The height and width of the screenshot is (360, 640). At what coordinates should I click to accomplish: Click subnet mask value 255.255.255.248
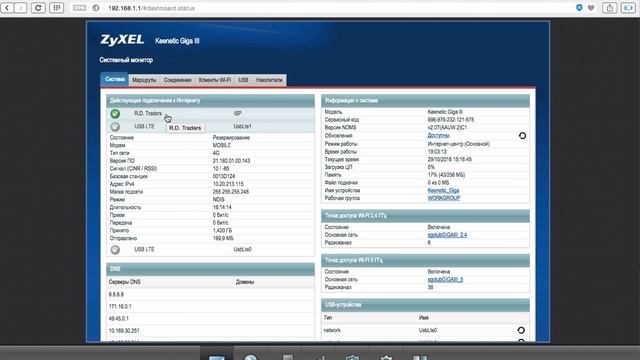tap(231, 192)
